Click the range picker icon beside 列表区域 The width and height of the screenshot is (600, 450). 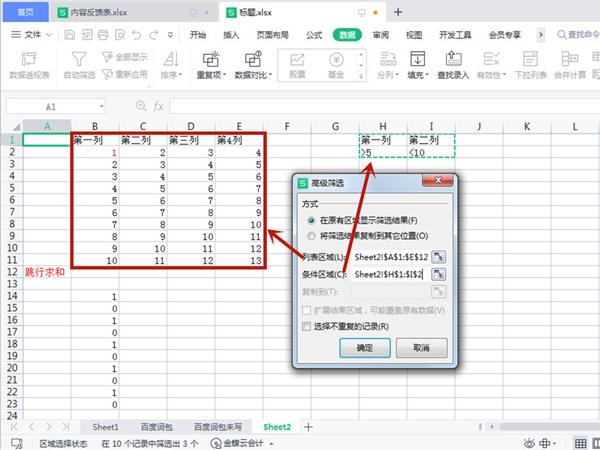438,257
